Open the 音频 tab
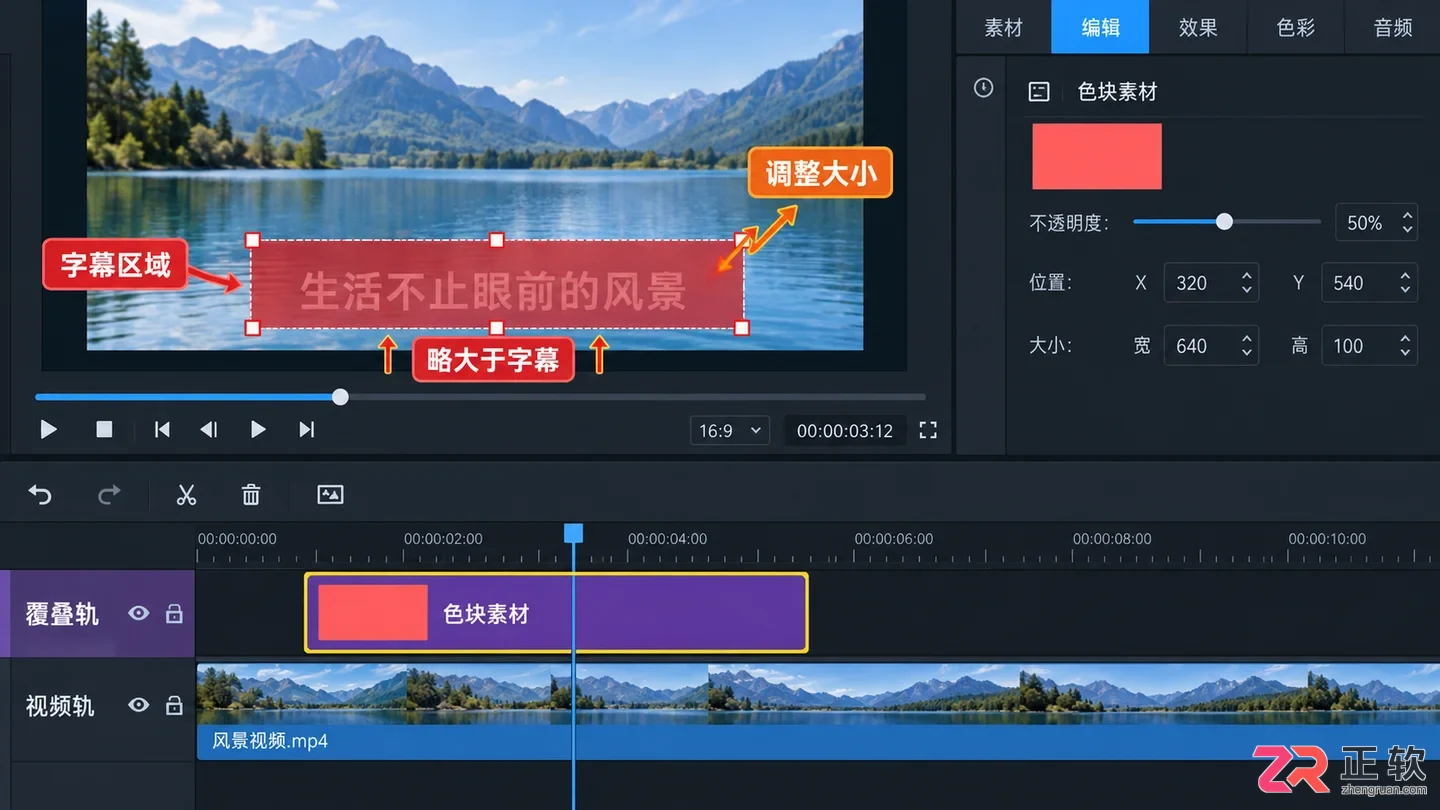 coord(1393,27)
